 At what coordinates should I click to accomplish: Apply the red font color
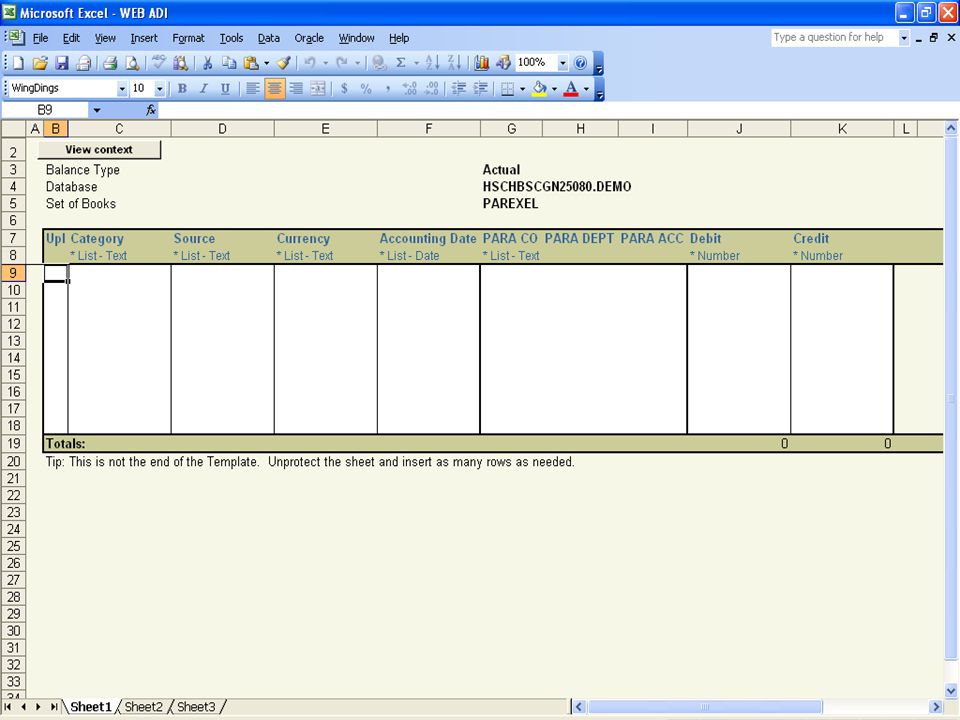coord(571,89)
